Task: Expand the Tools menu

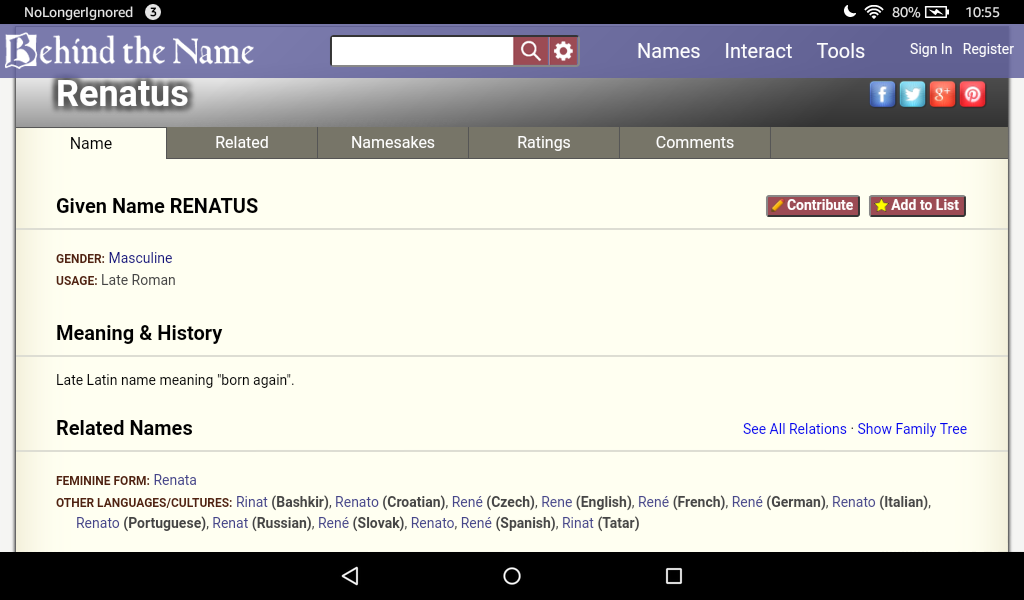Action: pos(840,51)
